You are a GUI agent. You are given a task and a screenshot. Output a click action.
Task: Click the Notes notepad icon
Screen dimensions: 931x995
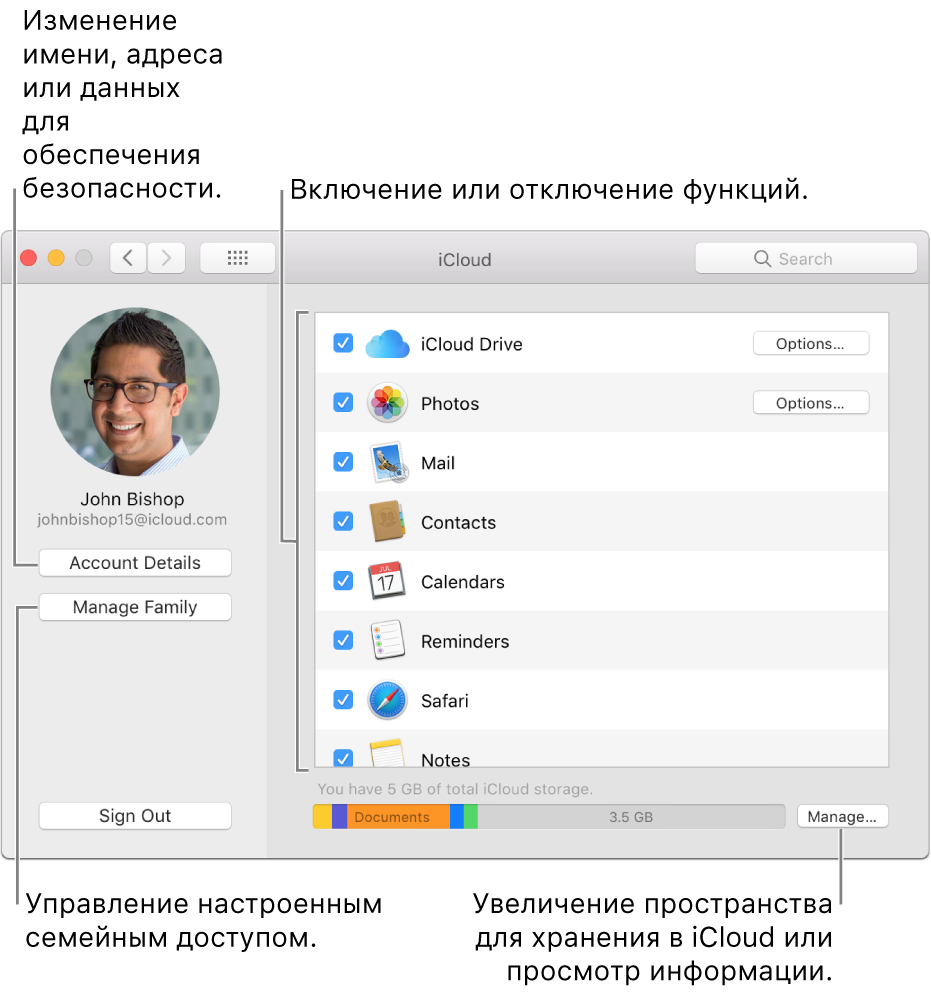click(x=387, y=753)
